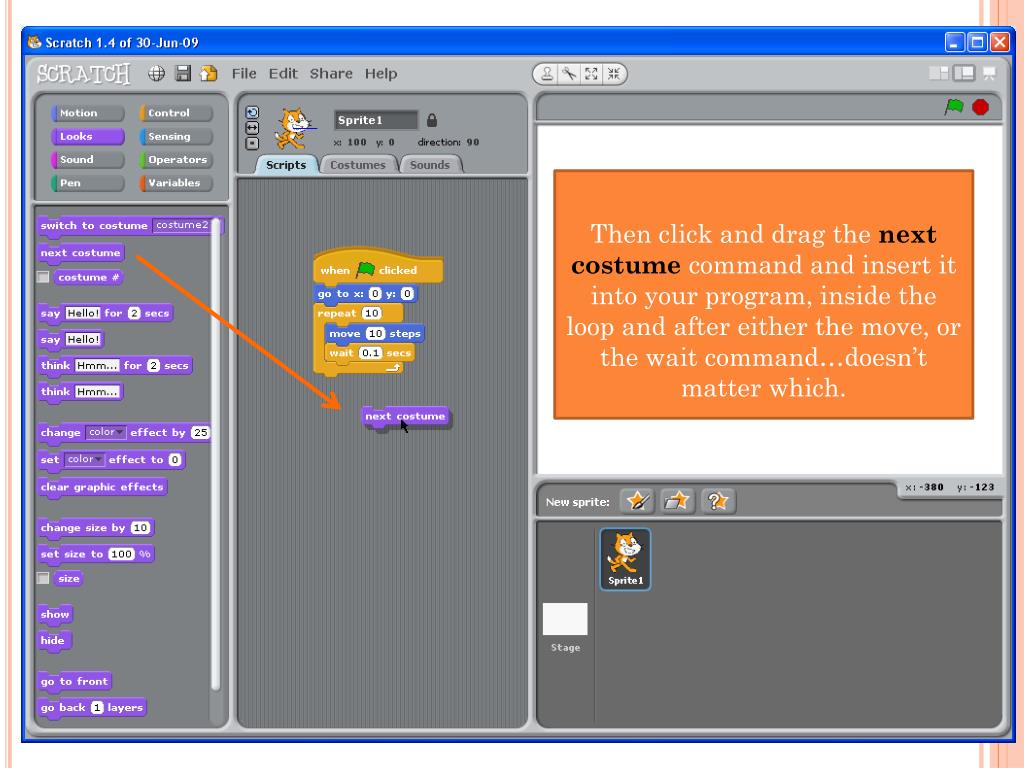Click the steps value in the move block
This screenshot has width=1024, height=768.
pos(375,334)
